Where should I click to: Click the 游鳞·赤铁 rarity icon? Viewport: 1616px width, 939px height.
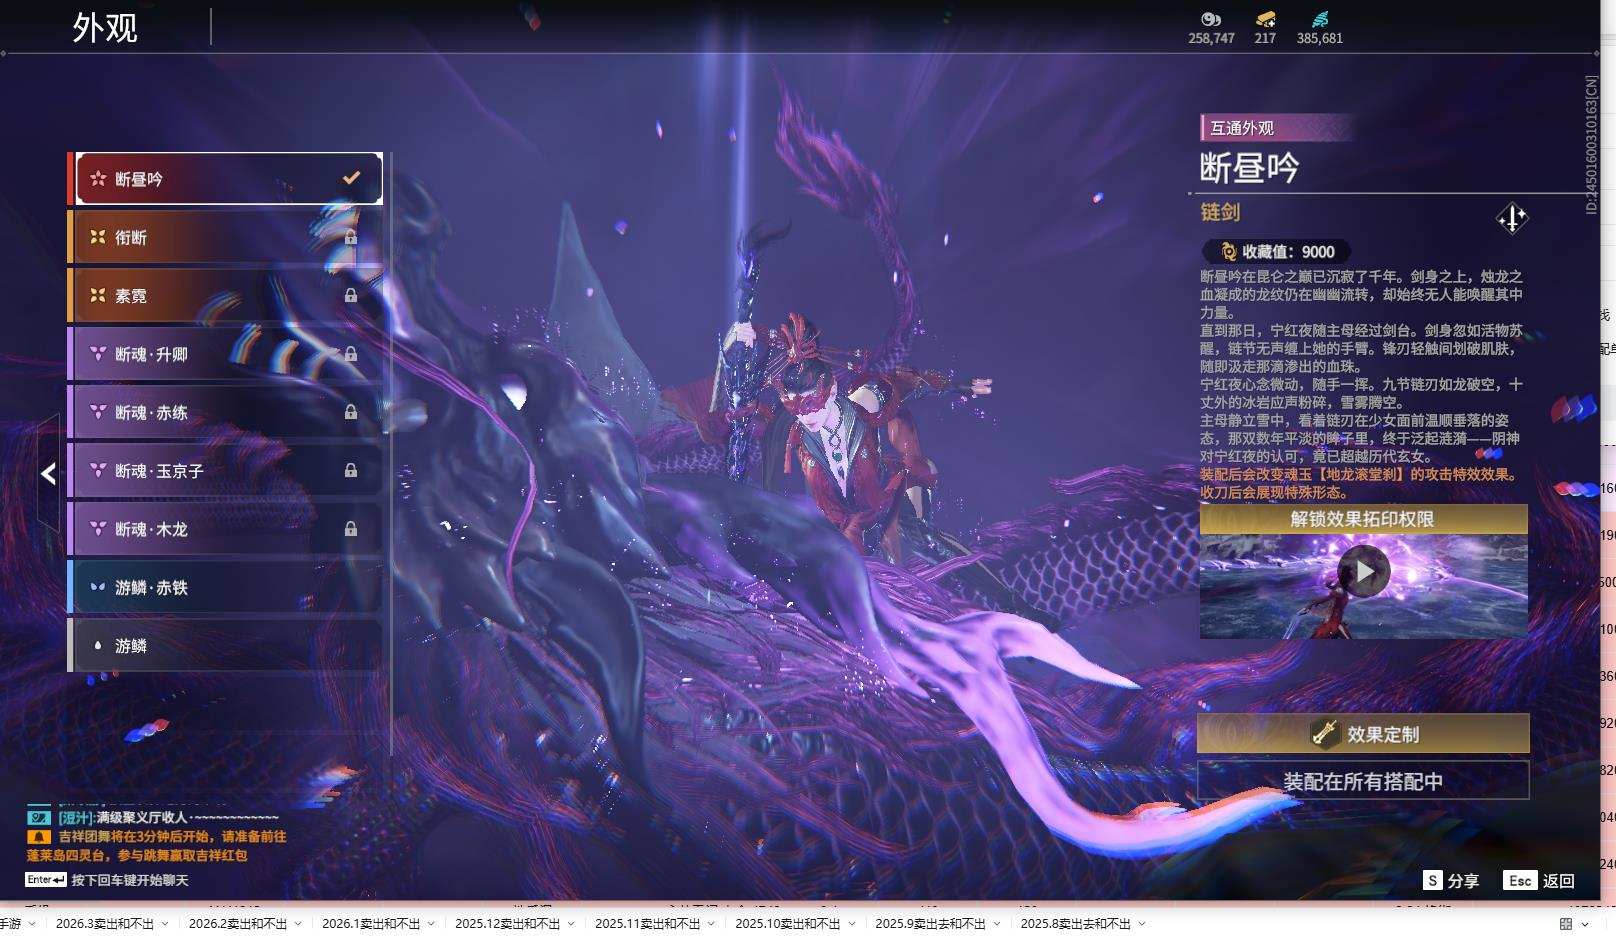(98, 587)
